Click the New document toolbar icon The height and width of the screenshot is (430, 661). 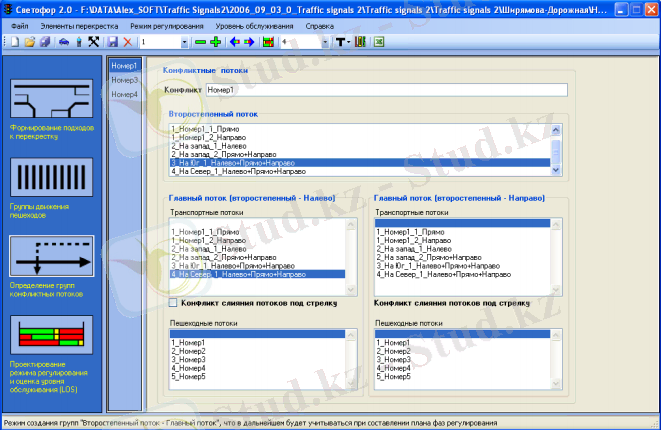click(x=16, y=43)
